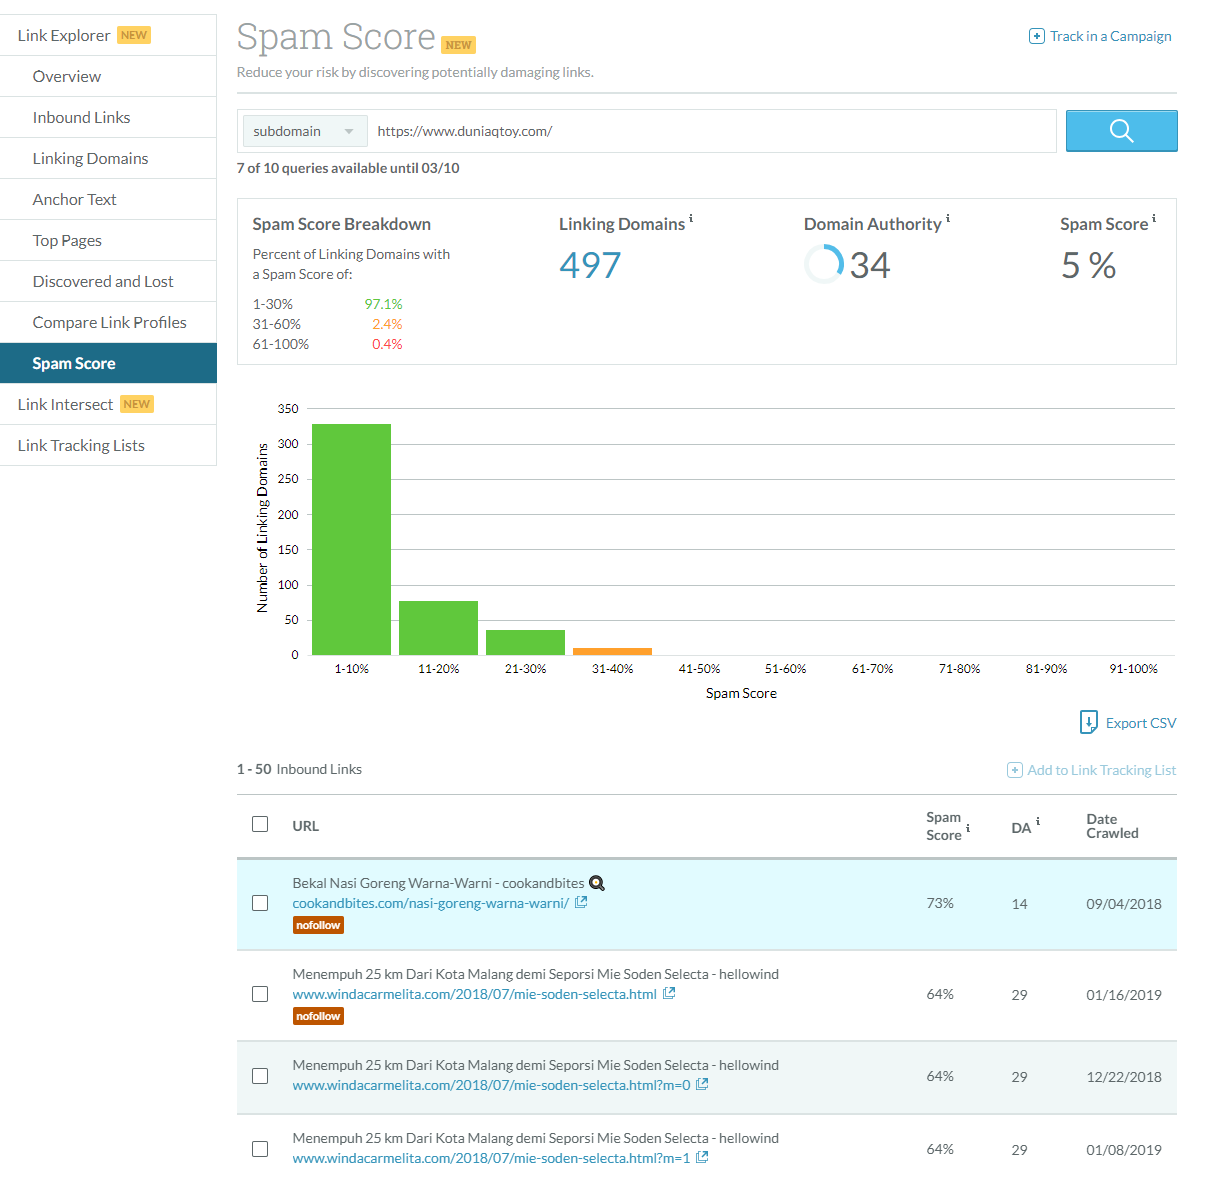This screenshot has width=1220, height=1188.
Task: Click info icon beside Spam Score column header
Action: 968,827
